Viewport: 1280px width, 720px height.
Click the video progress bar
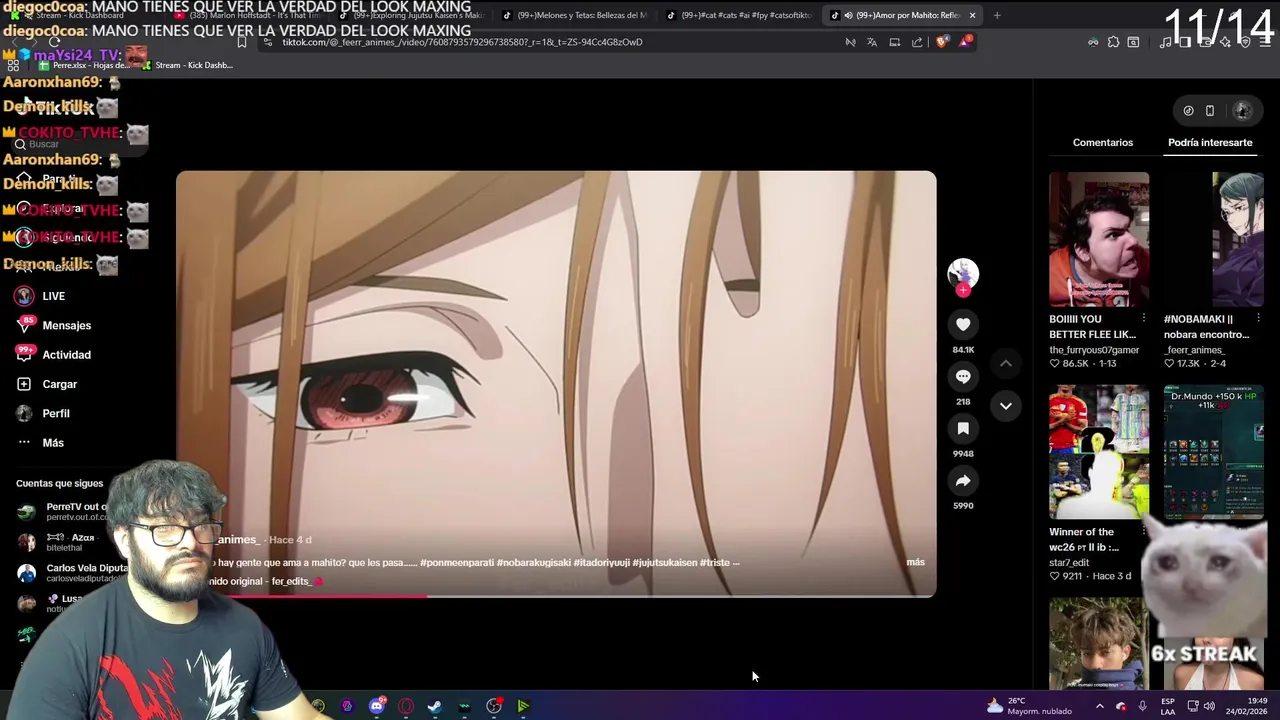point(556,596)
